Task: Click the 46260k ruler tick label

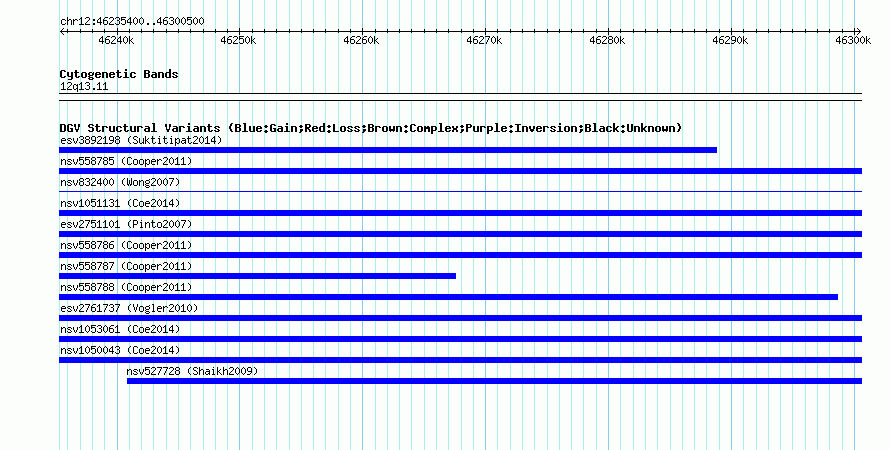Action: tap(362, 40)
